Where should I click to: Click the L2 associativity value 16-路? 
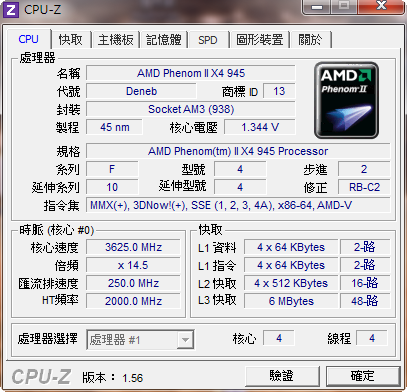pyautogui.click(x=365, y=283)
